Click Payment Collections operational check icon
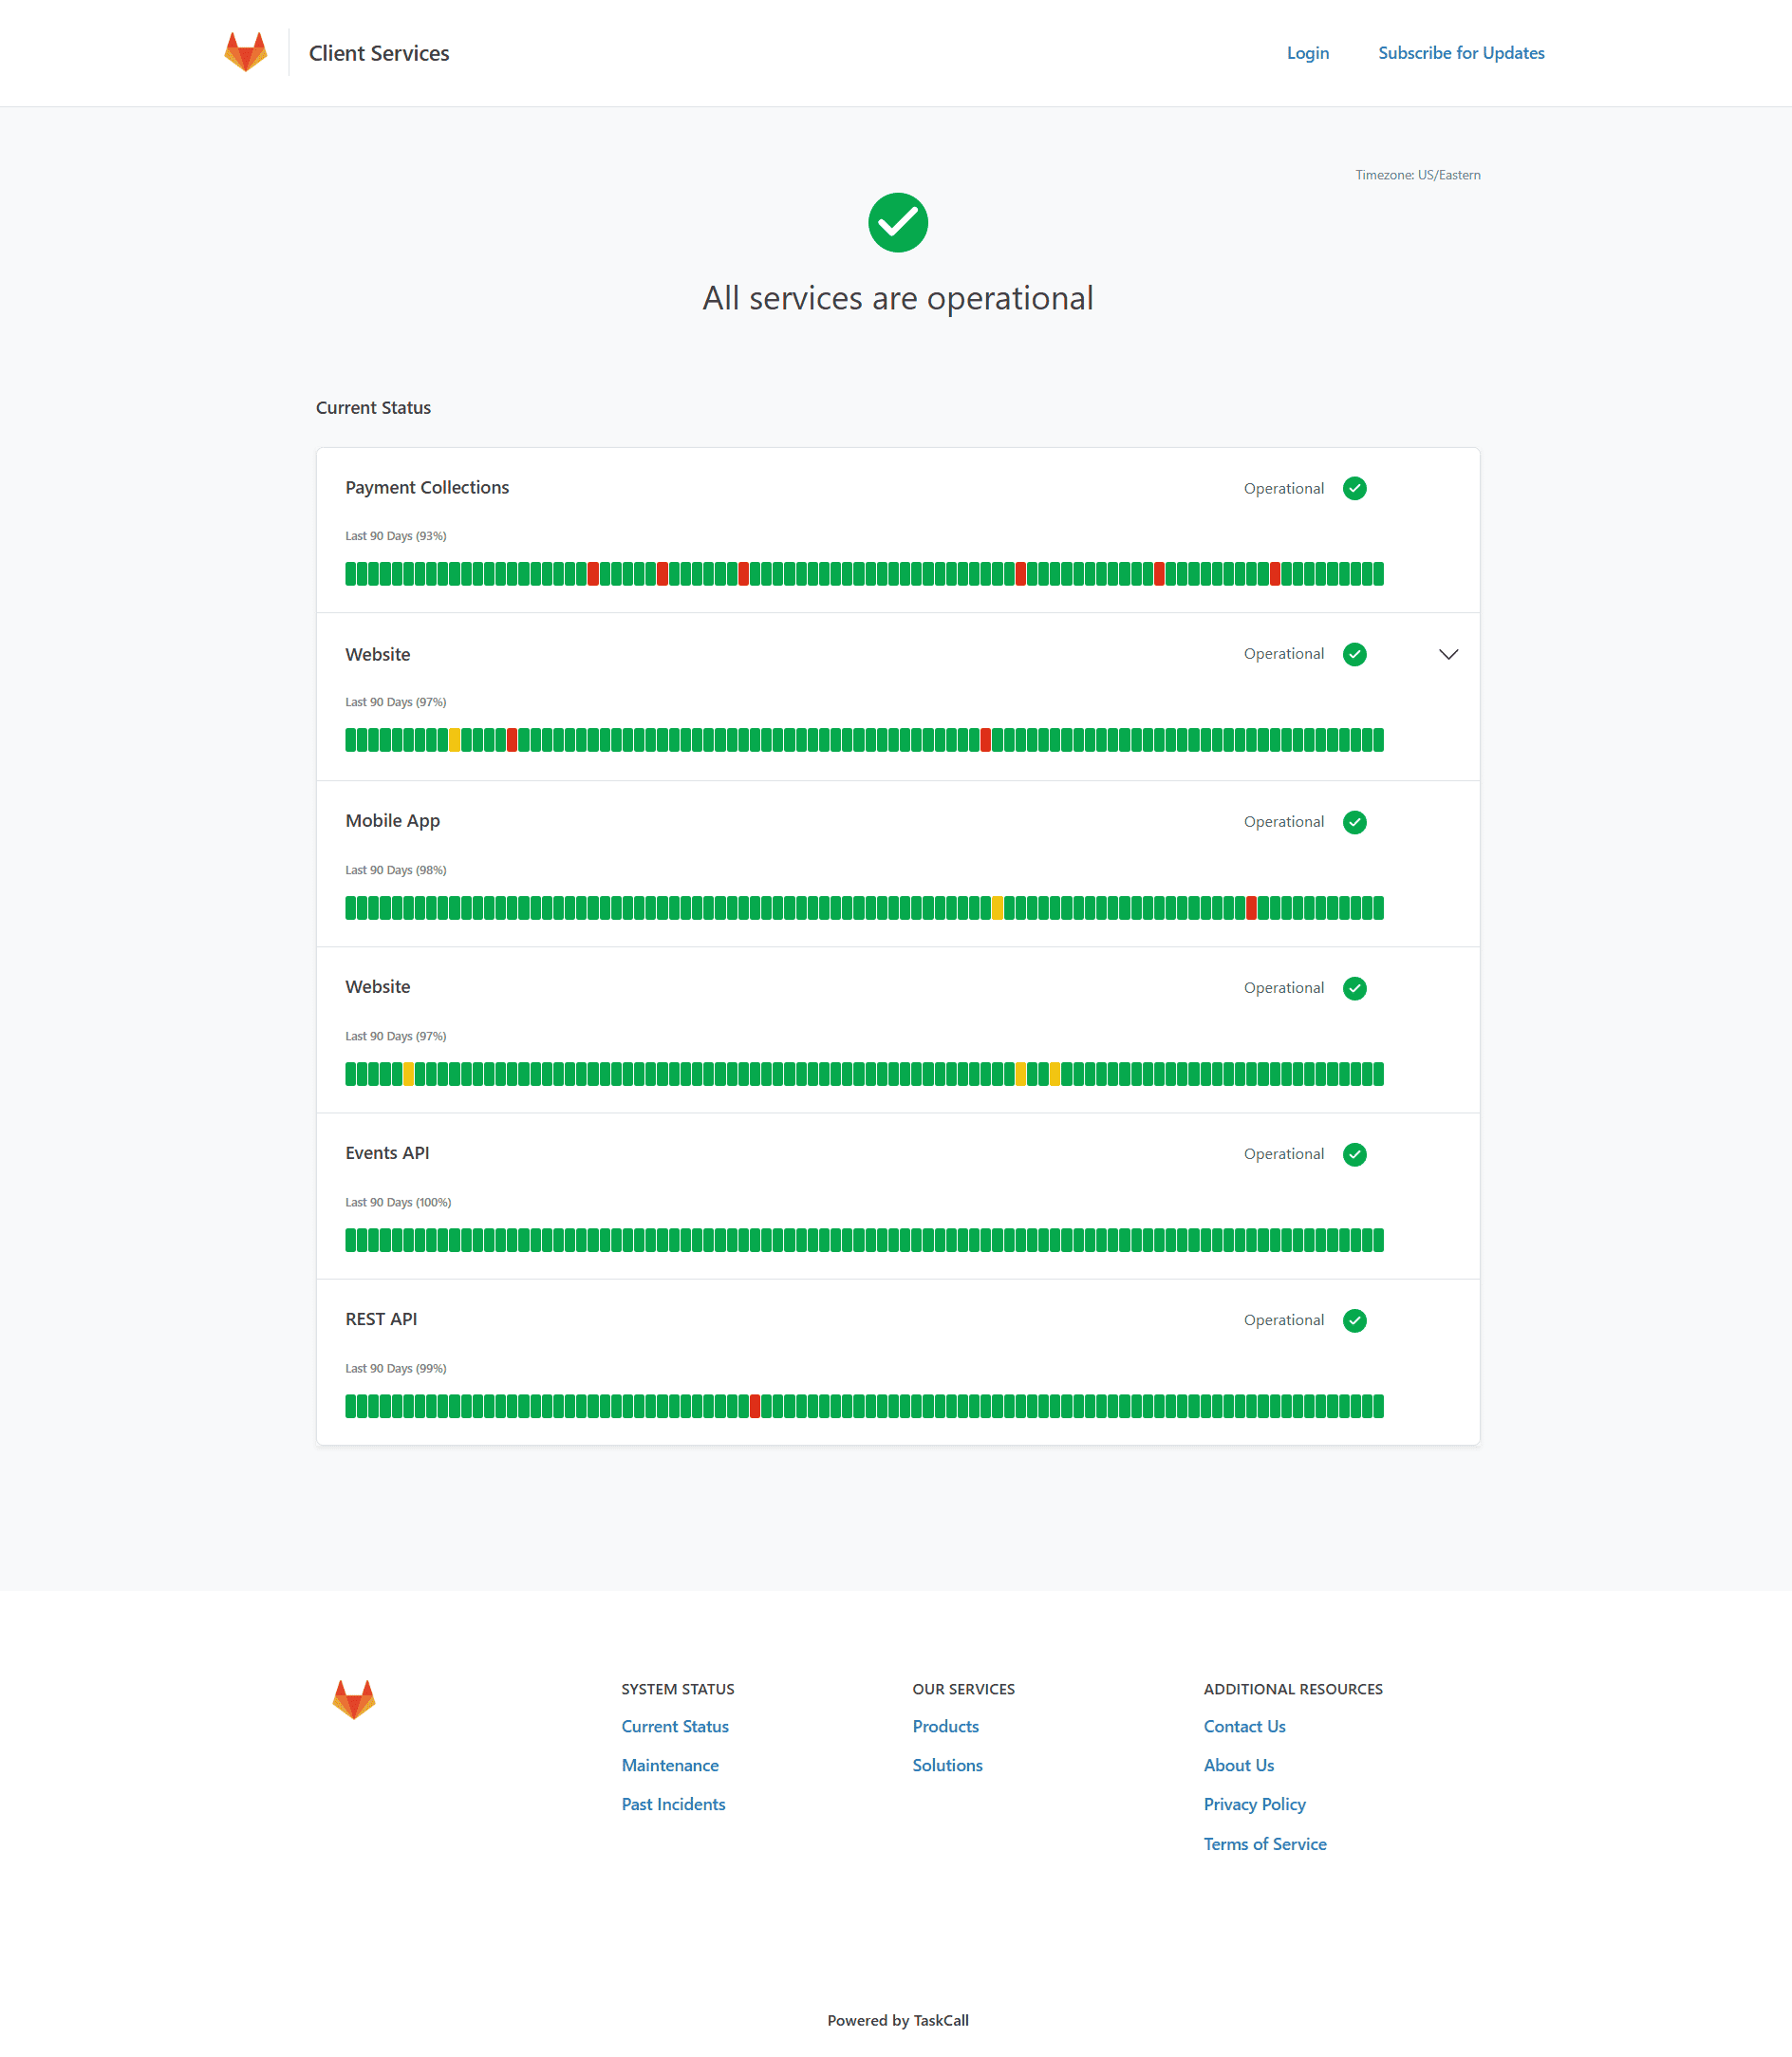This screenshot has width=1792, height=2057. pos(1354,488)
